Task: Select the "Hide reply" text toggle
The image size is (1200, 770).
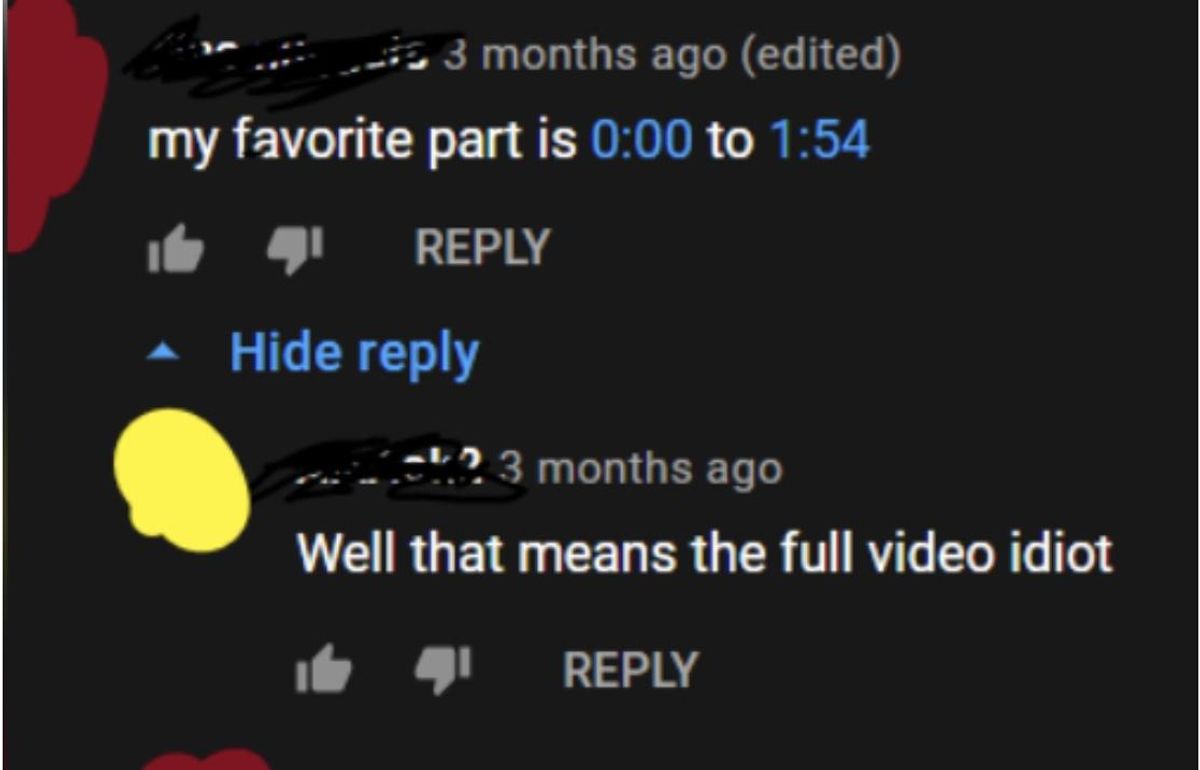Action: coord(354,354)
